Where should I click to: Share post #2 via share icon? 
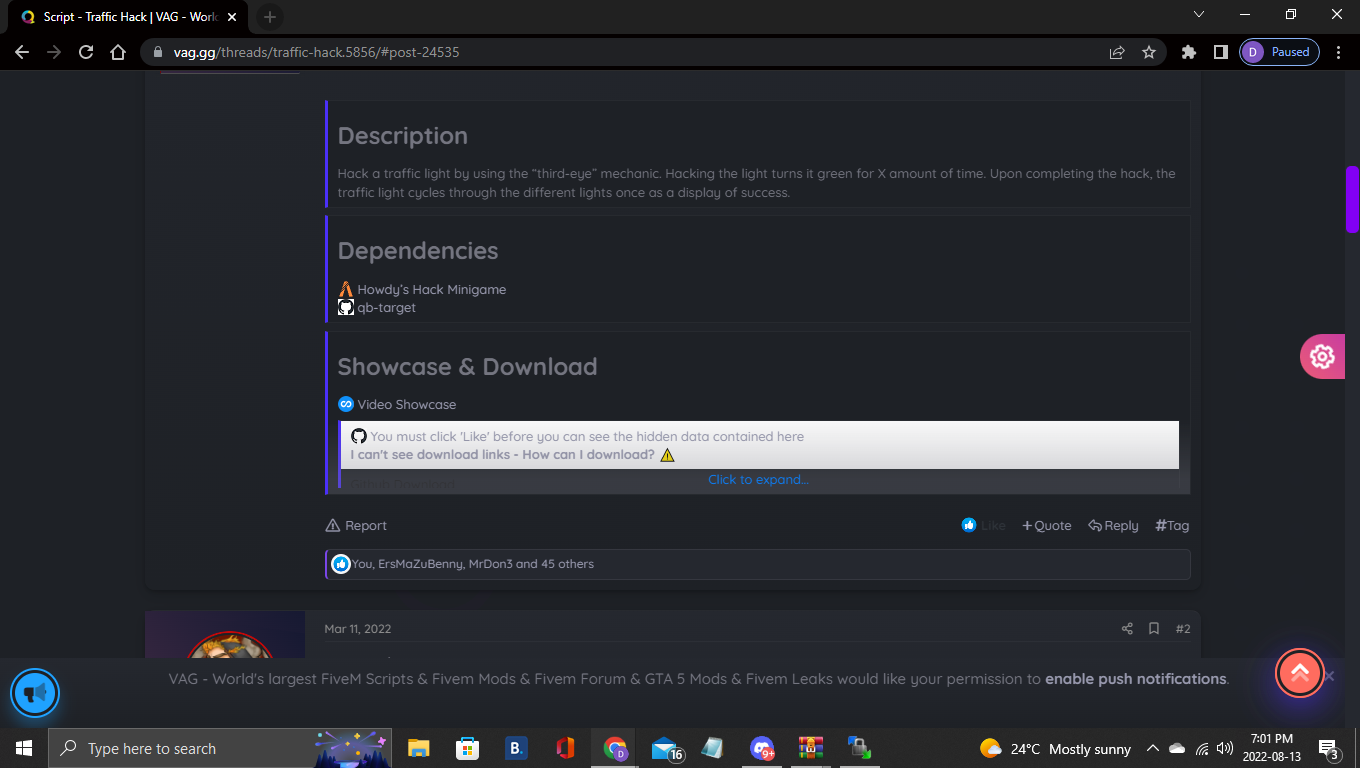coord(1127,629)
